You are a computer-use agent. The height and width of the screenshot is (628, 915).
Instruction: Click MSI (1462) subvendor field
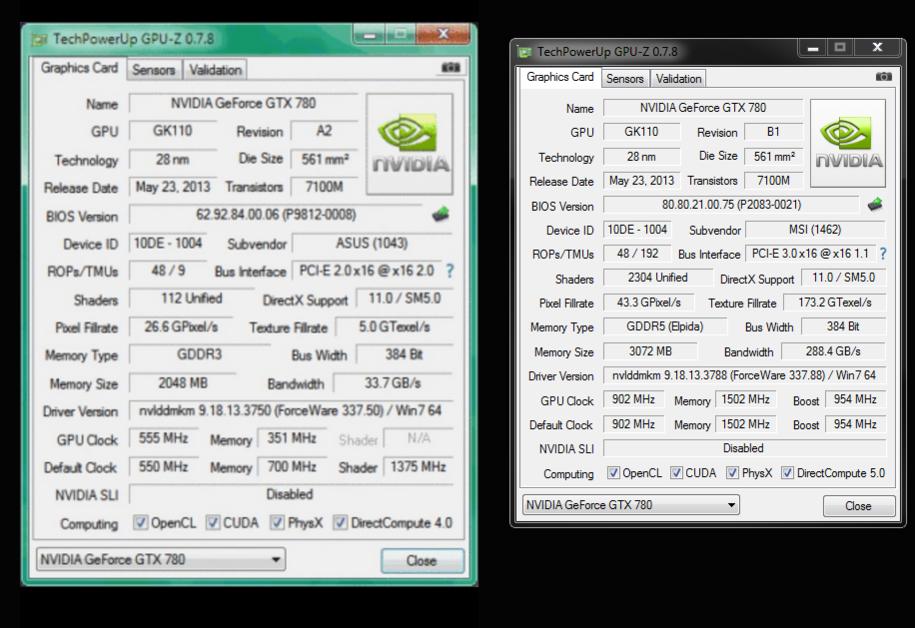(x=815, y=229)
